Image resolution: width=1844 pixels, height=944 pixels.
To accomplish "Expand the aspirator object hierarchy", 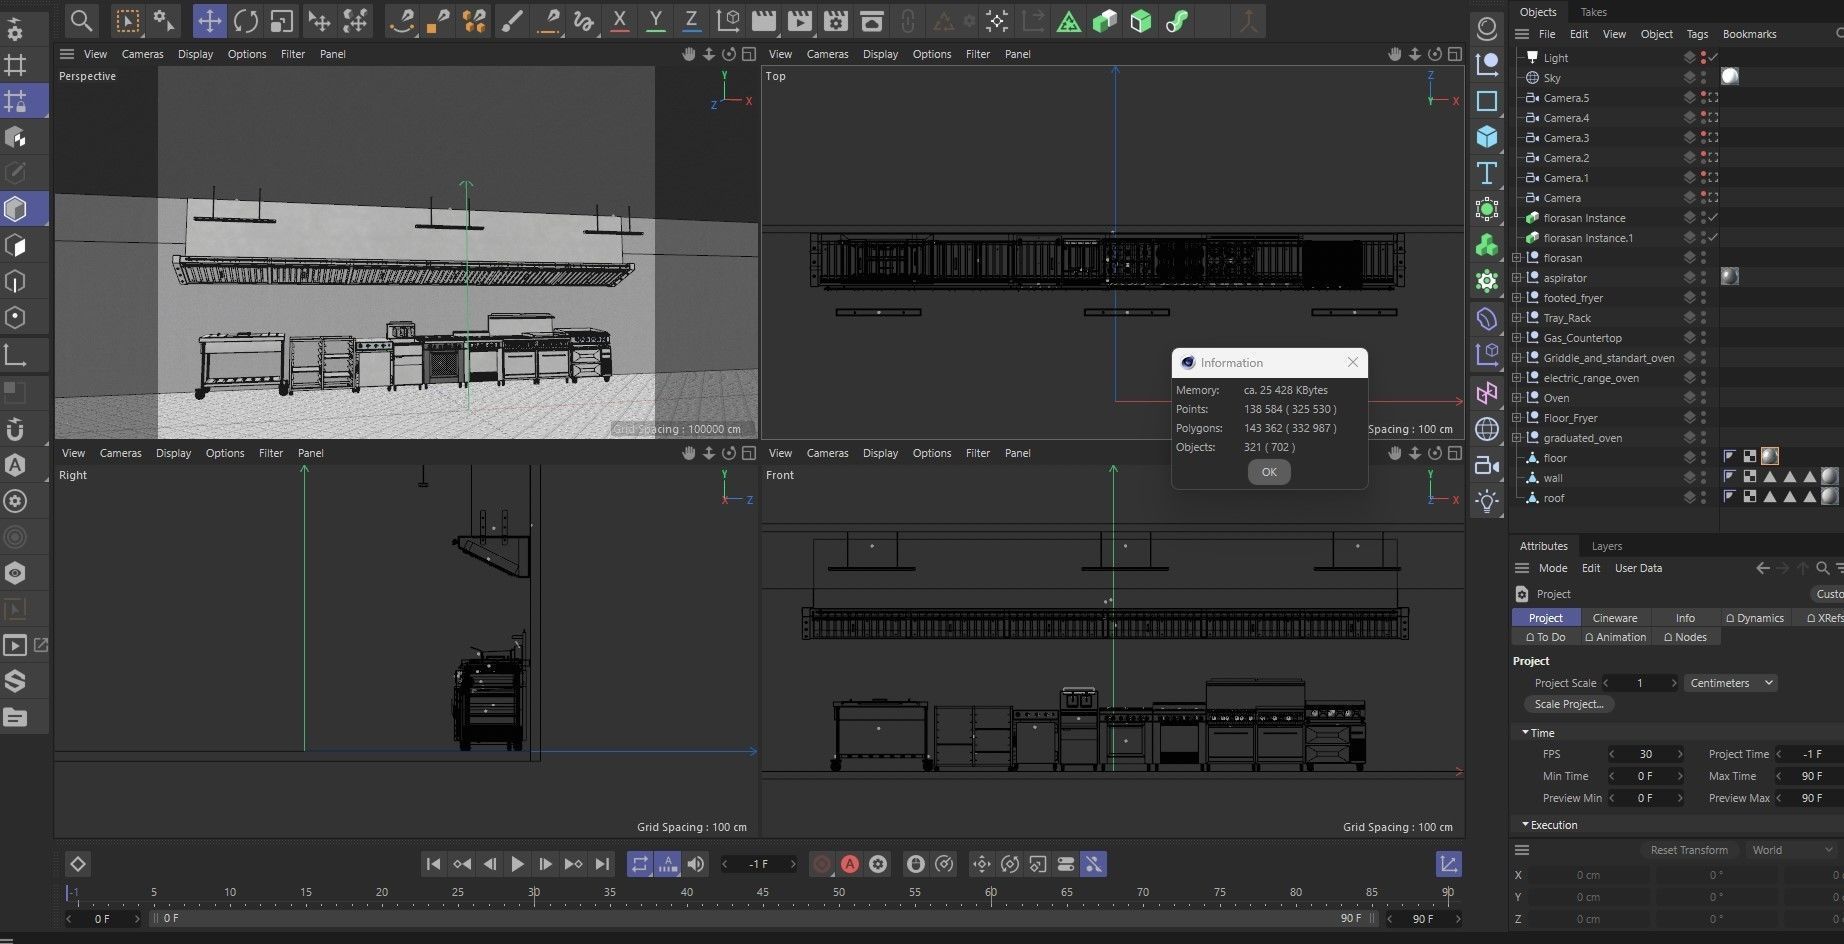I will (x=1517, y=278).
